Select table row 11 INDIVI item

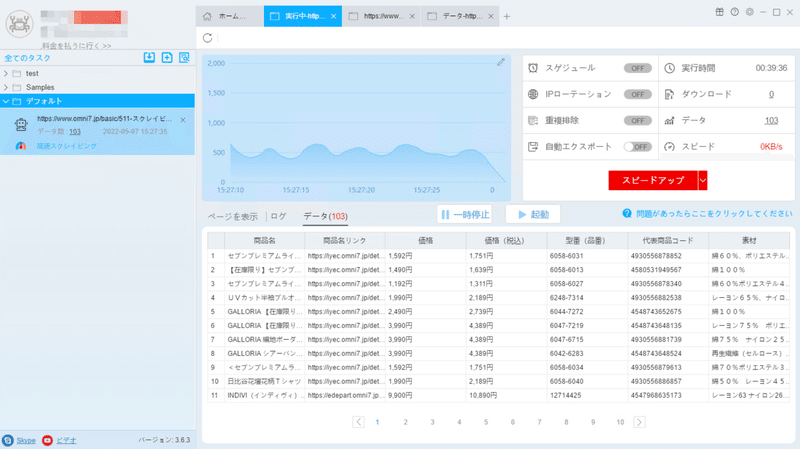click(x=498, y=395)
